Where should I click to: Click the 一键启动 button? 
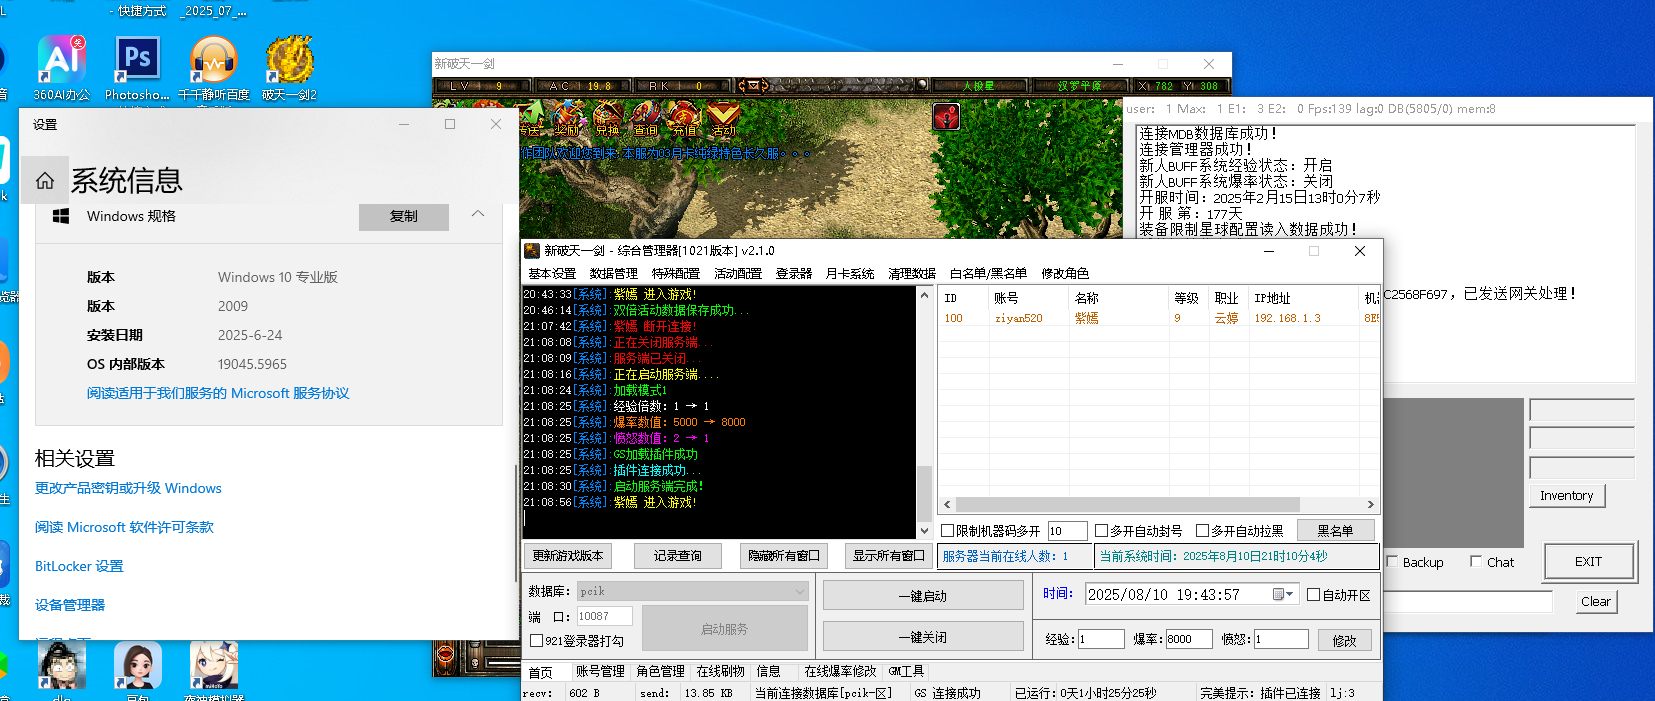tap(922, 596)
